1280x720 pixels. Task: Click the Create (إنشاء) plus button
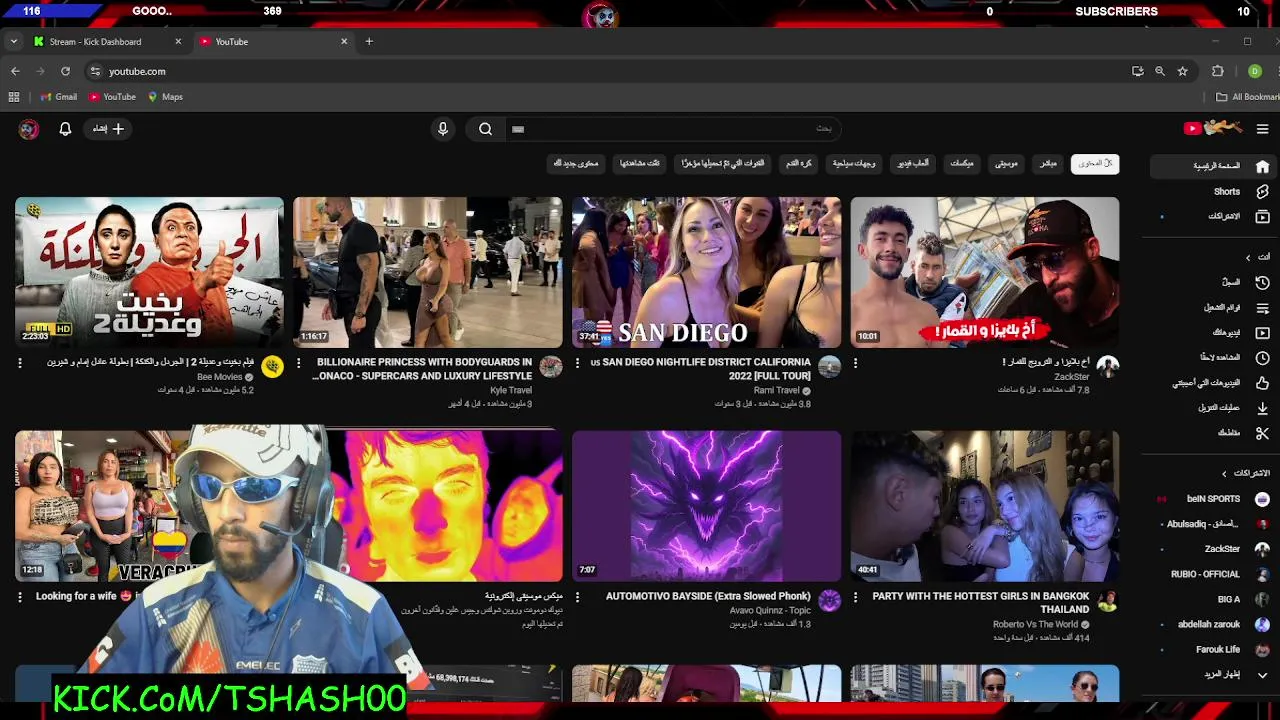109,128
